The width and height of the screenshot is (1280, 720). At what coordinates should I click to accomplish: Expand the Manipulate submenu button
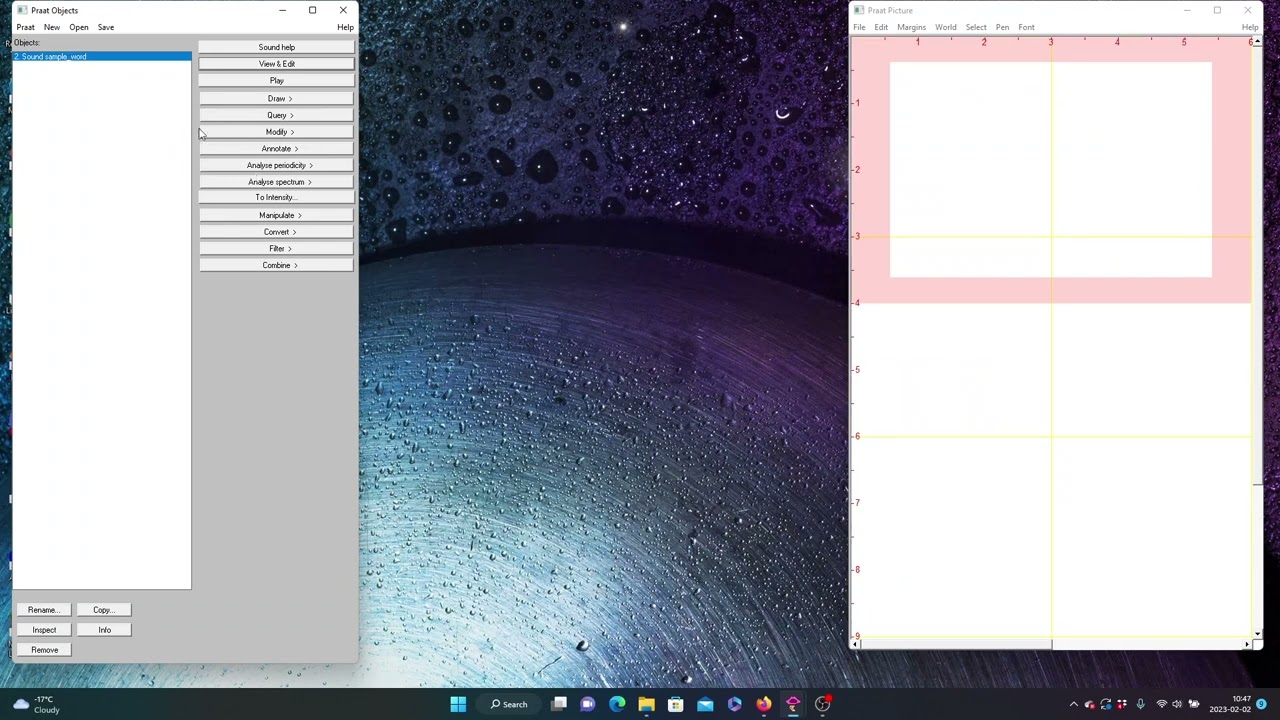pyautogui.click(x=276, y=215)
